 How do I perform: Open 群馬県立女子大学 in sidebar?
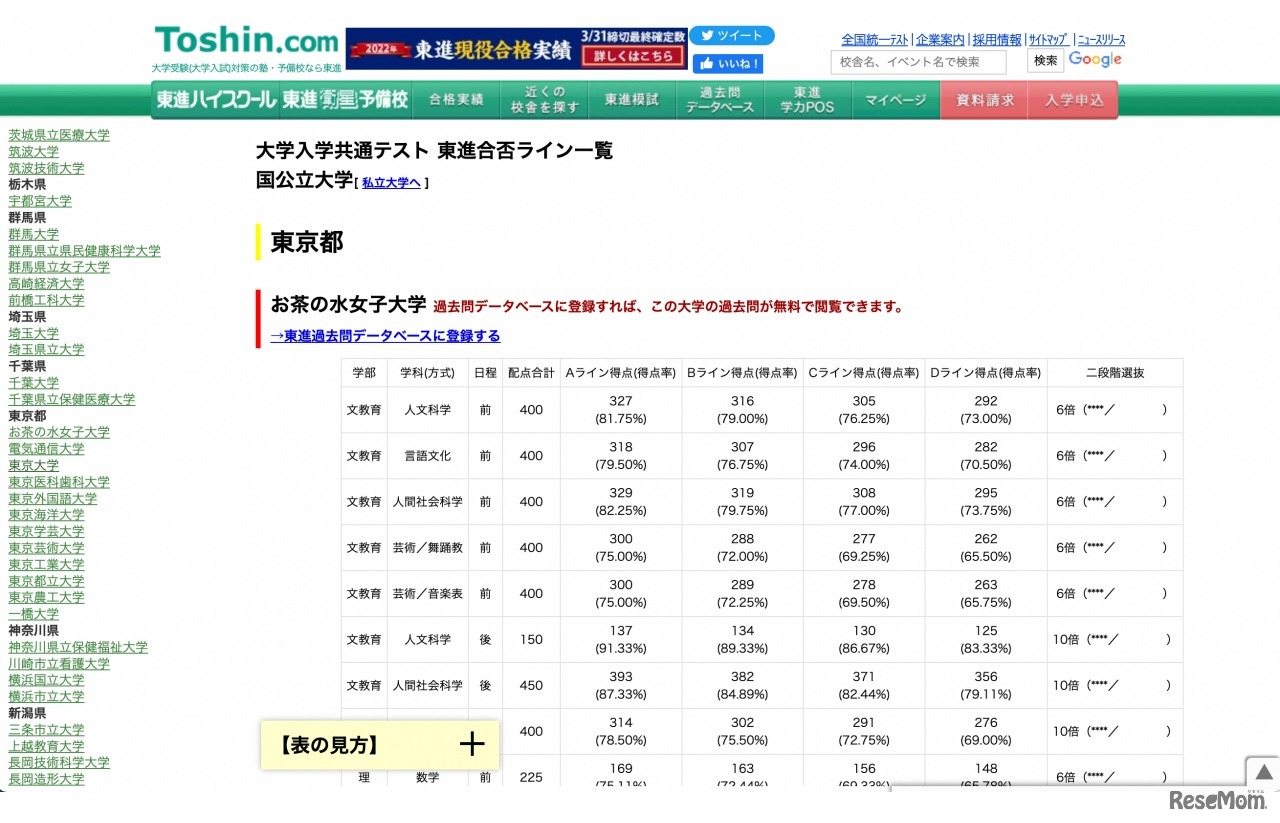click(x=59, y=267)
